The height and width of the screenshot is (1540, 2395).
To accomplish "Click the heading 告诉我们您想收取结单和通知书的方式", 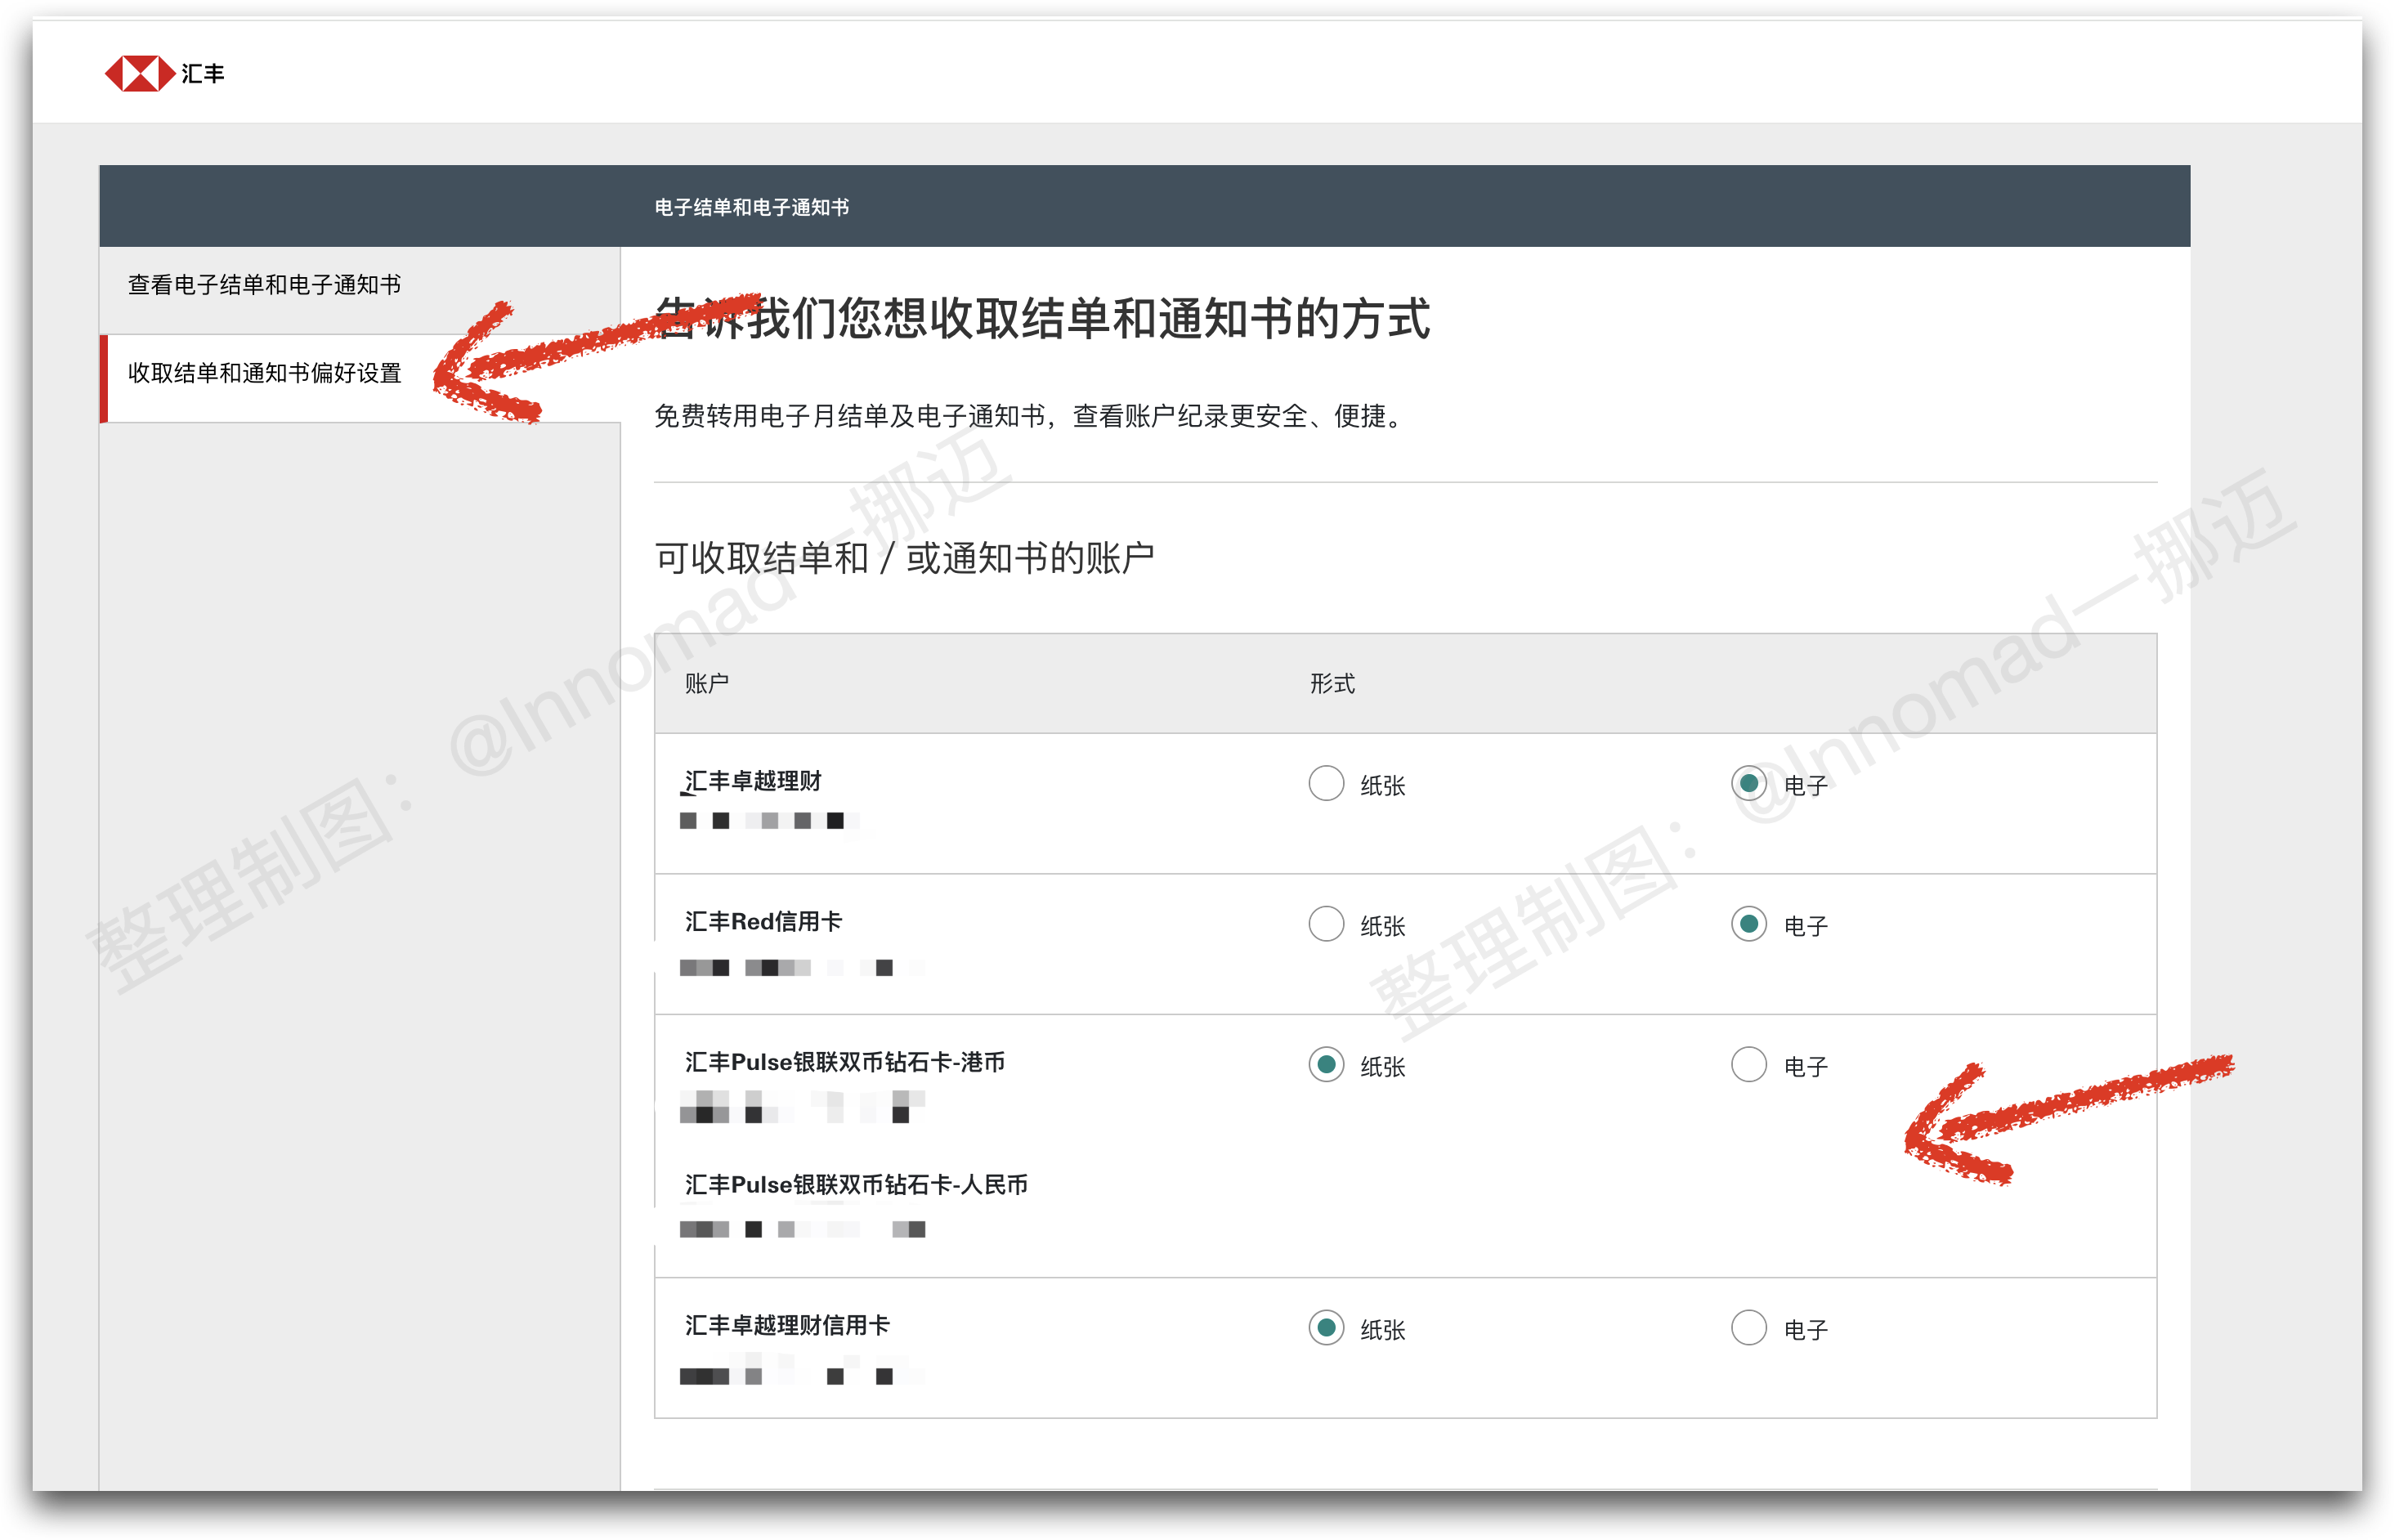I will coord(1042,319).
